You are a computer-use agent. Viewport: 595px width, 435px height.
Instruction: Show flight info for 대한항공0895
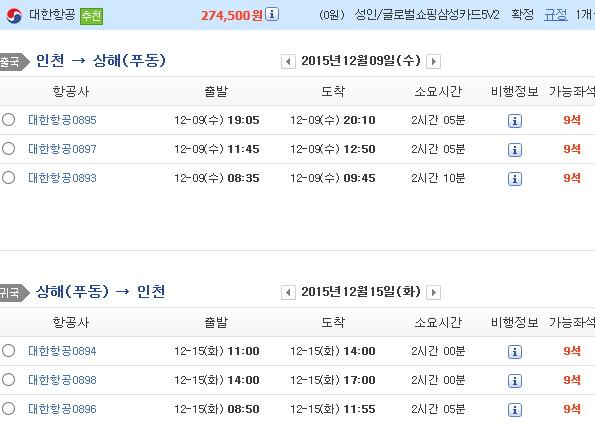(x=515, y=121)
